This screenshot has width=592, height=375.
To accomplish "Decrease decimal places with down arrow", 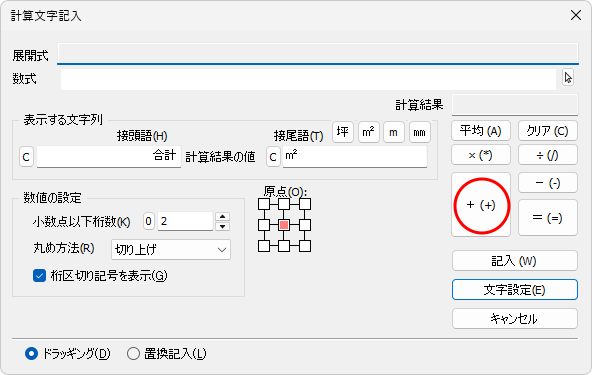I will [222, 226].
